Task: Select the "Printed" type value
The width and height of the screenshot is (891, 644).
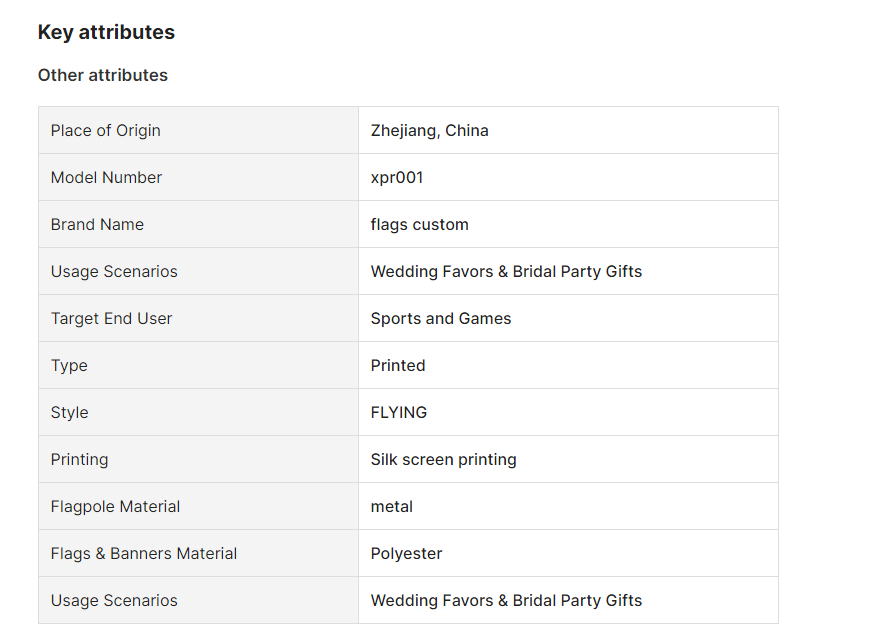Action: [x=398, y=365]
